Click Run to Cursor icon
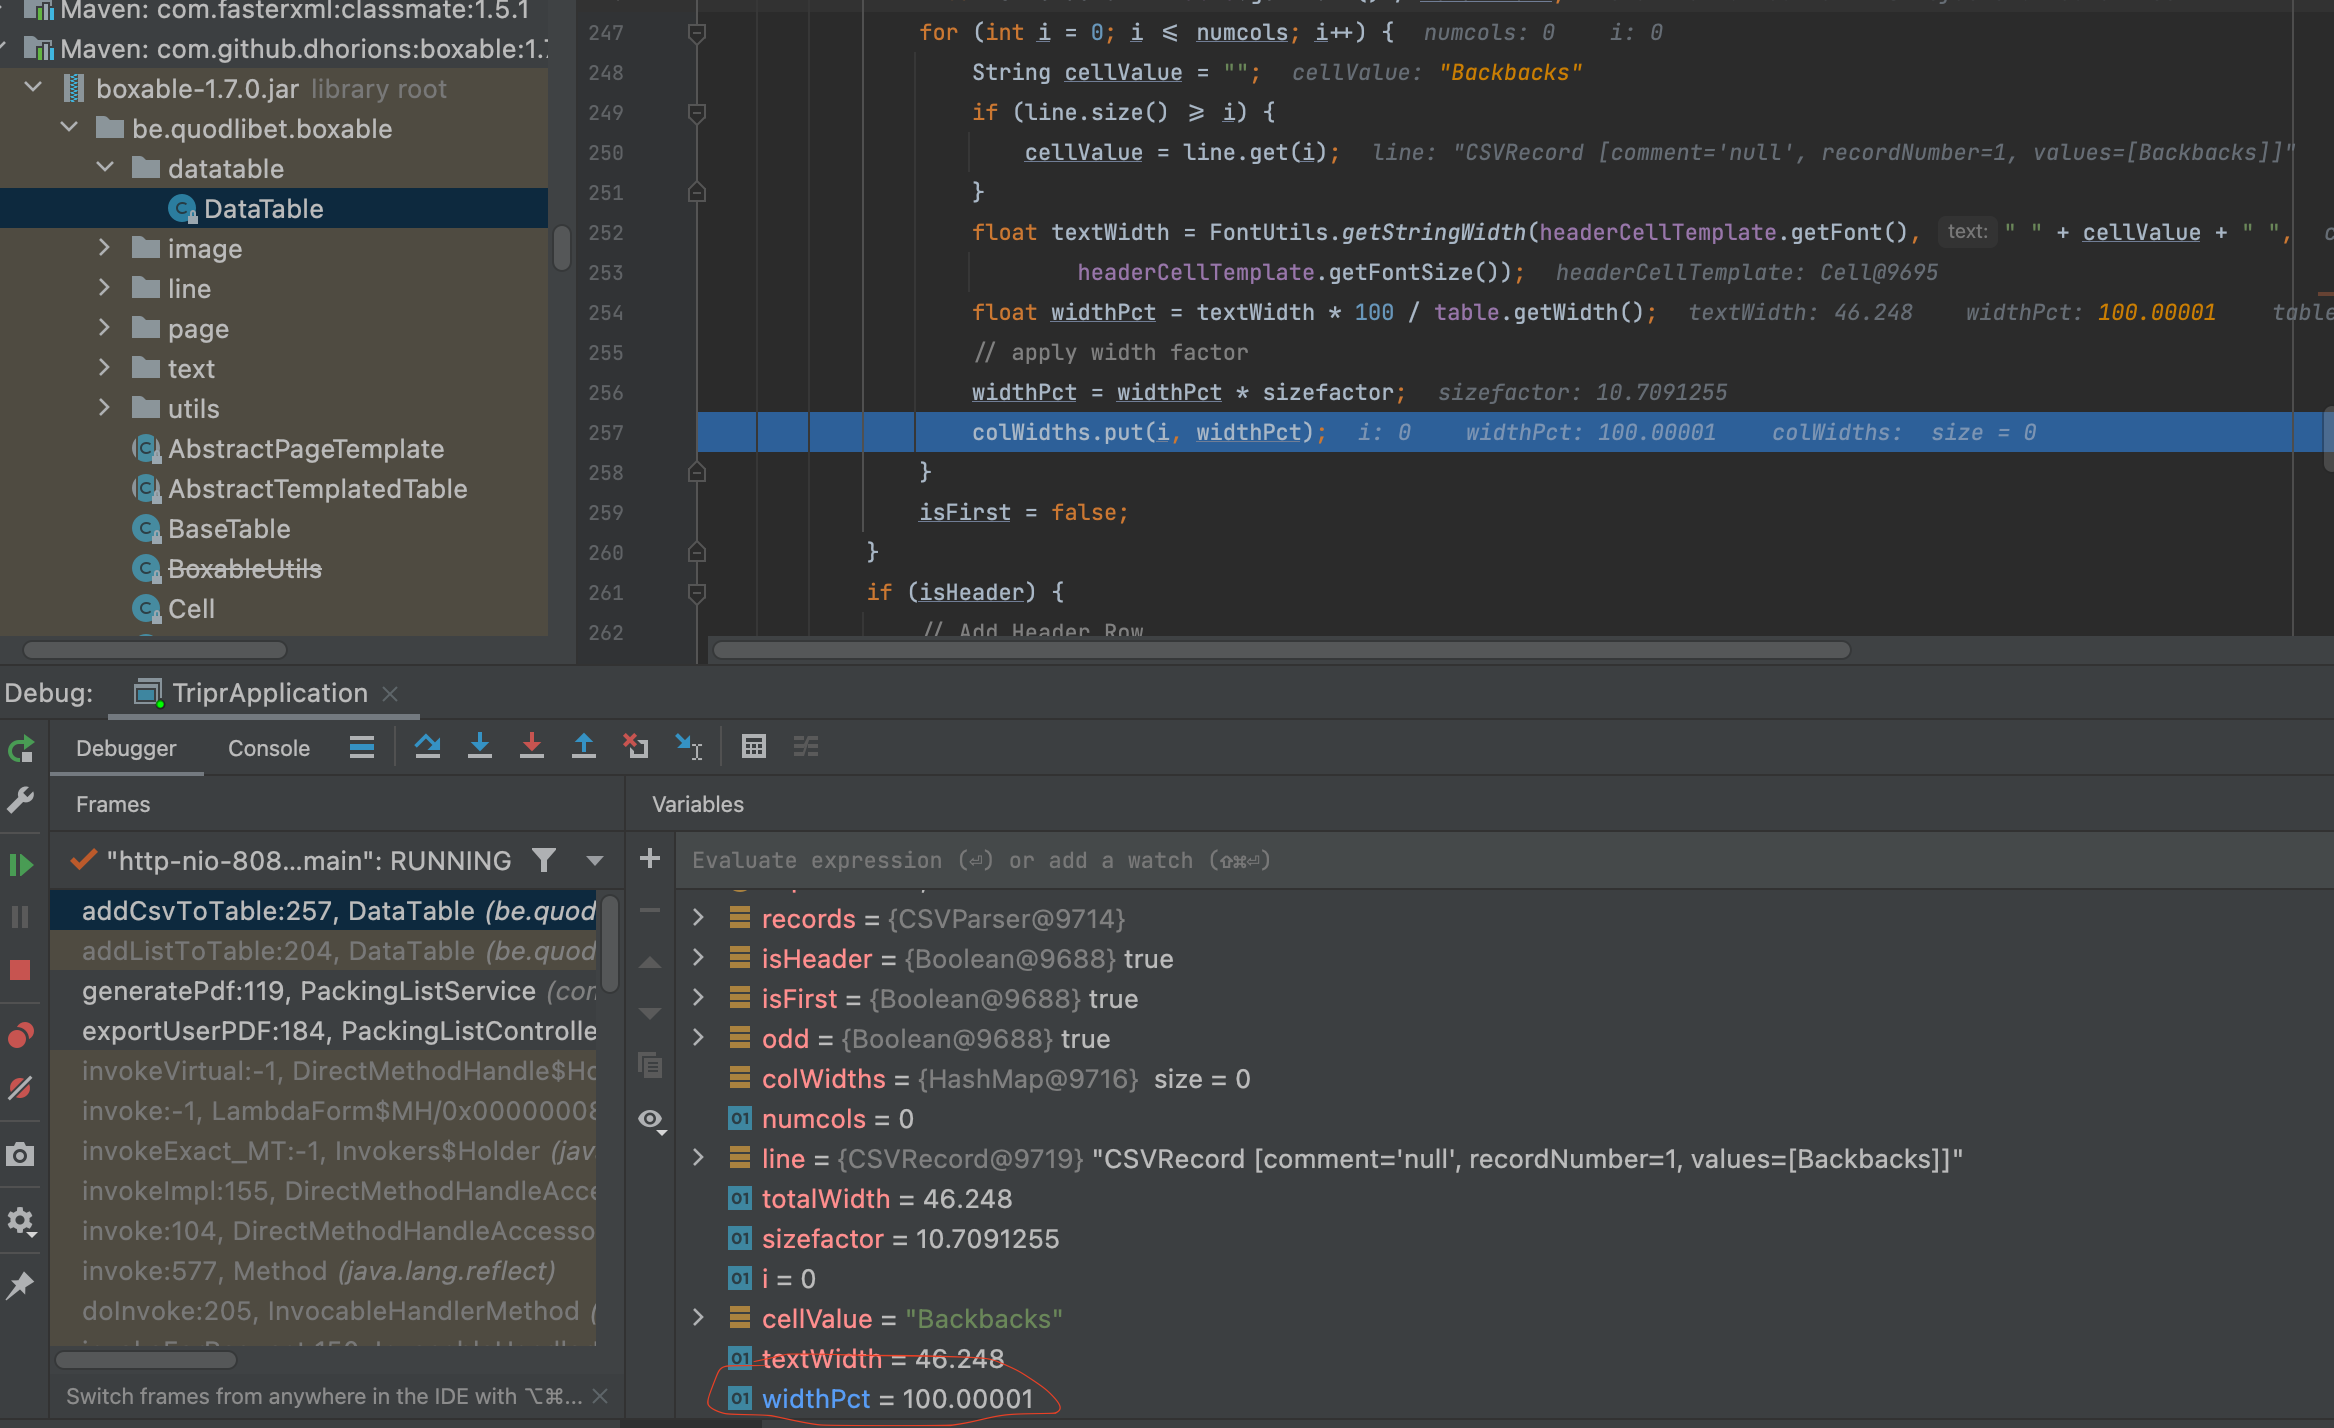The width and height of the screenshot is (2334, 1428). click(x=689, y=747)
